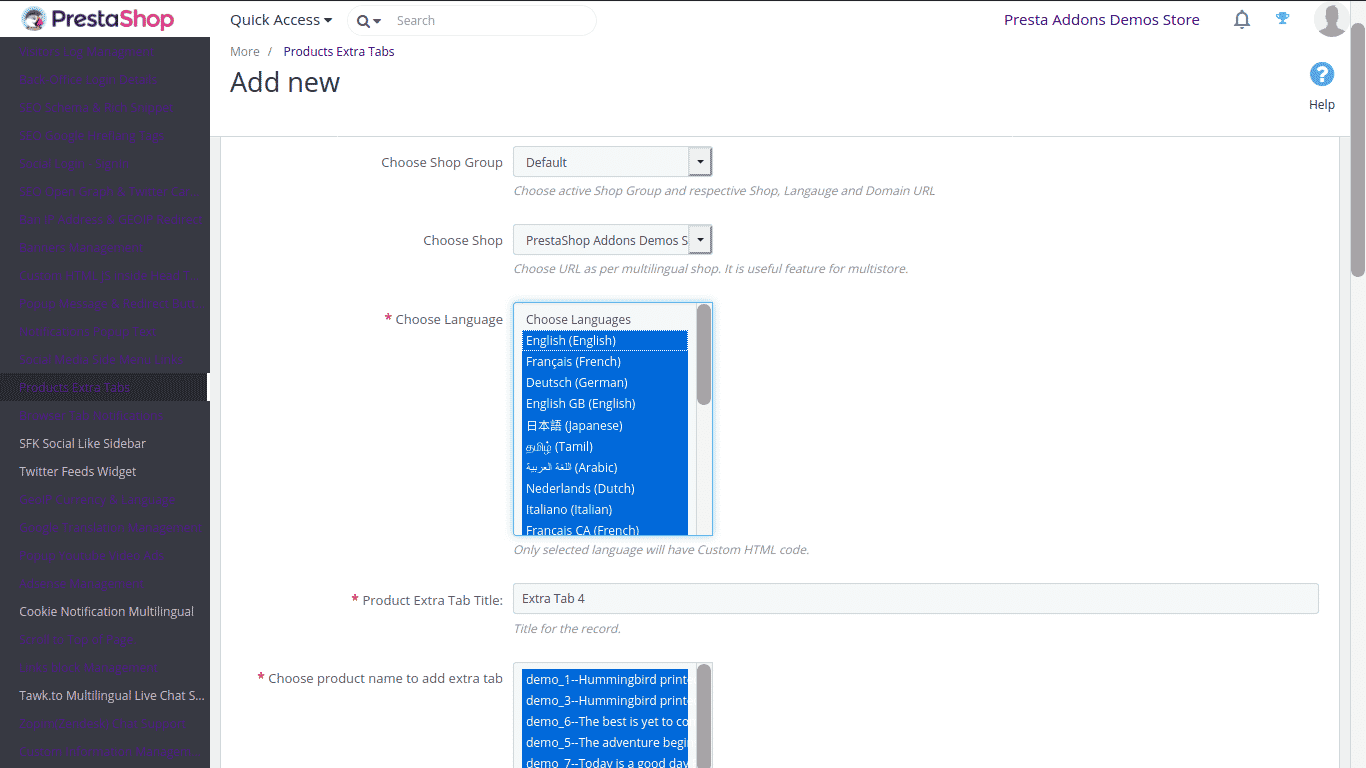Viewport: 1366px width, 768px height.
Task: Click the More breadcrumb link
Action: [x=245, y=52]
